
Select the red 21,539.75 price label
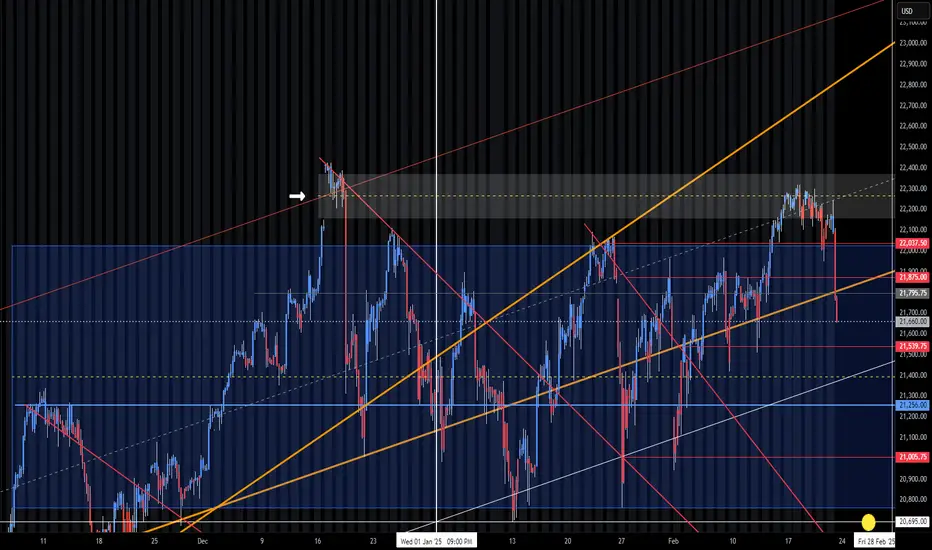(912, 346)
